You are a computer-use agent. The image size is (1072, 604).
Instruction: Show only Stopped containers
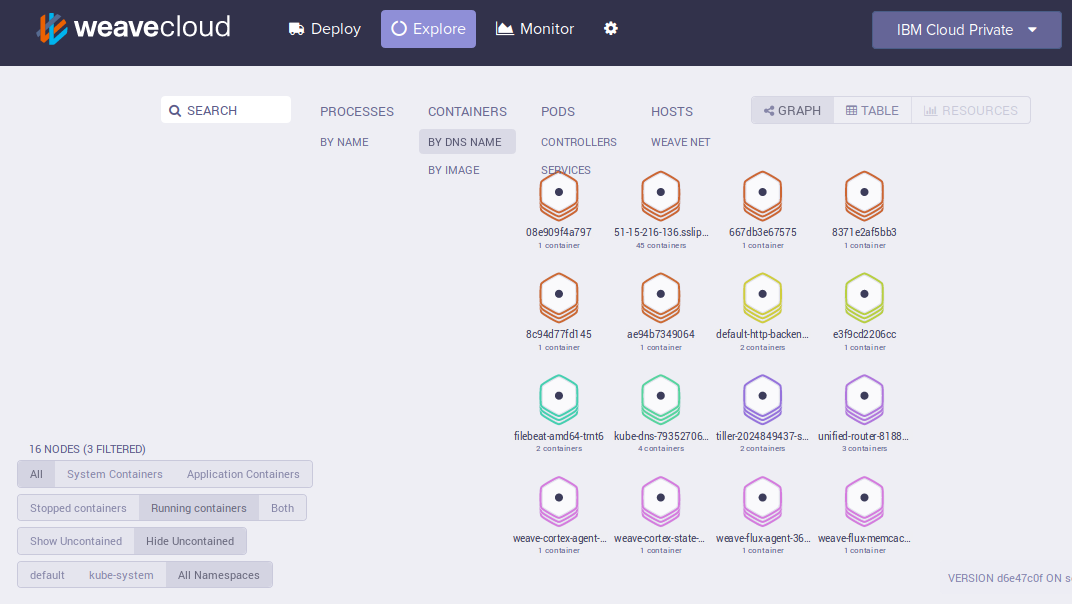click(x=78, y=508)
